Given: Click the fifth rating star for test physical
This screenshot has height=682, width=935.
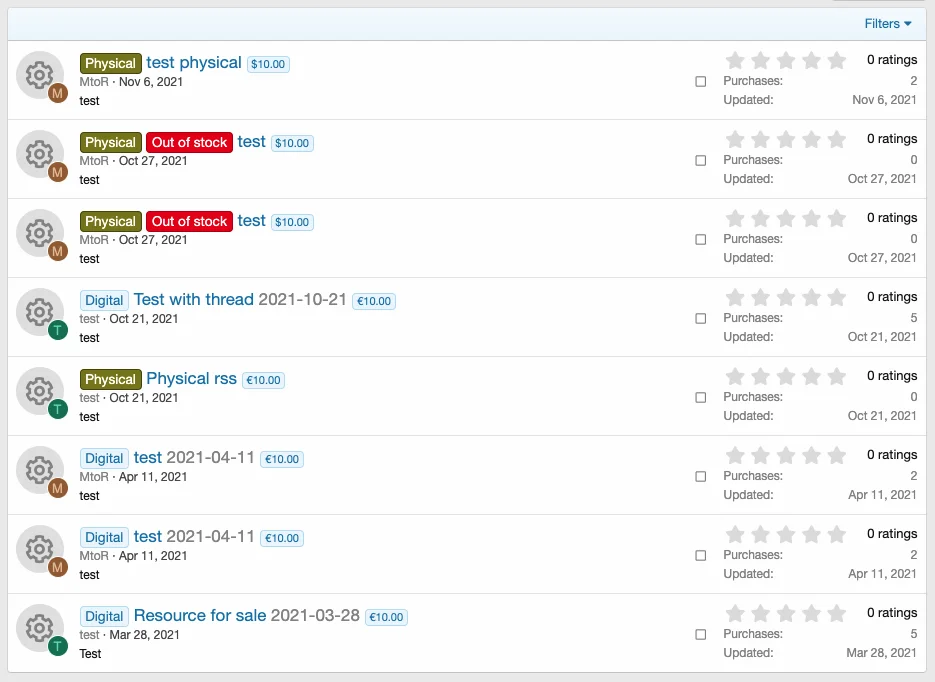Looking at the screenshot, I should coord(837,61).
